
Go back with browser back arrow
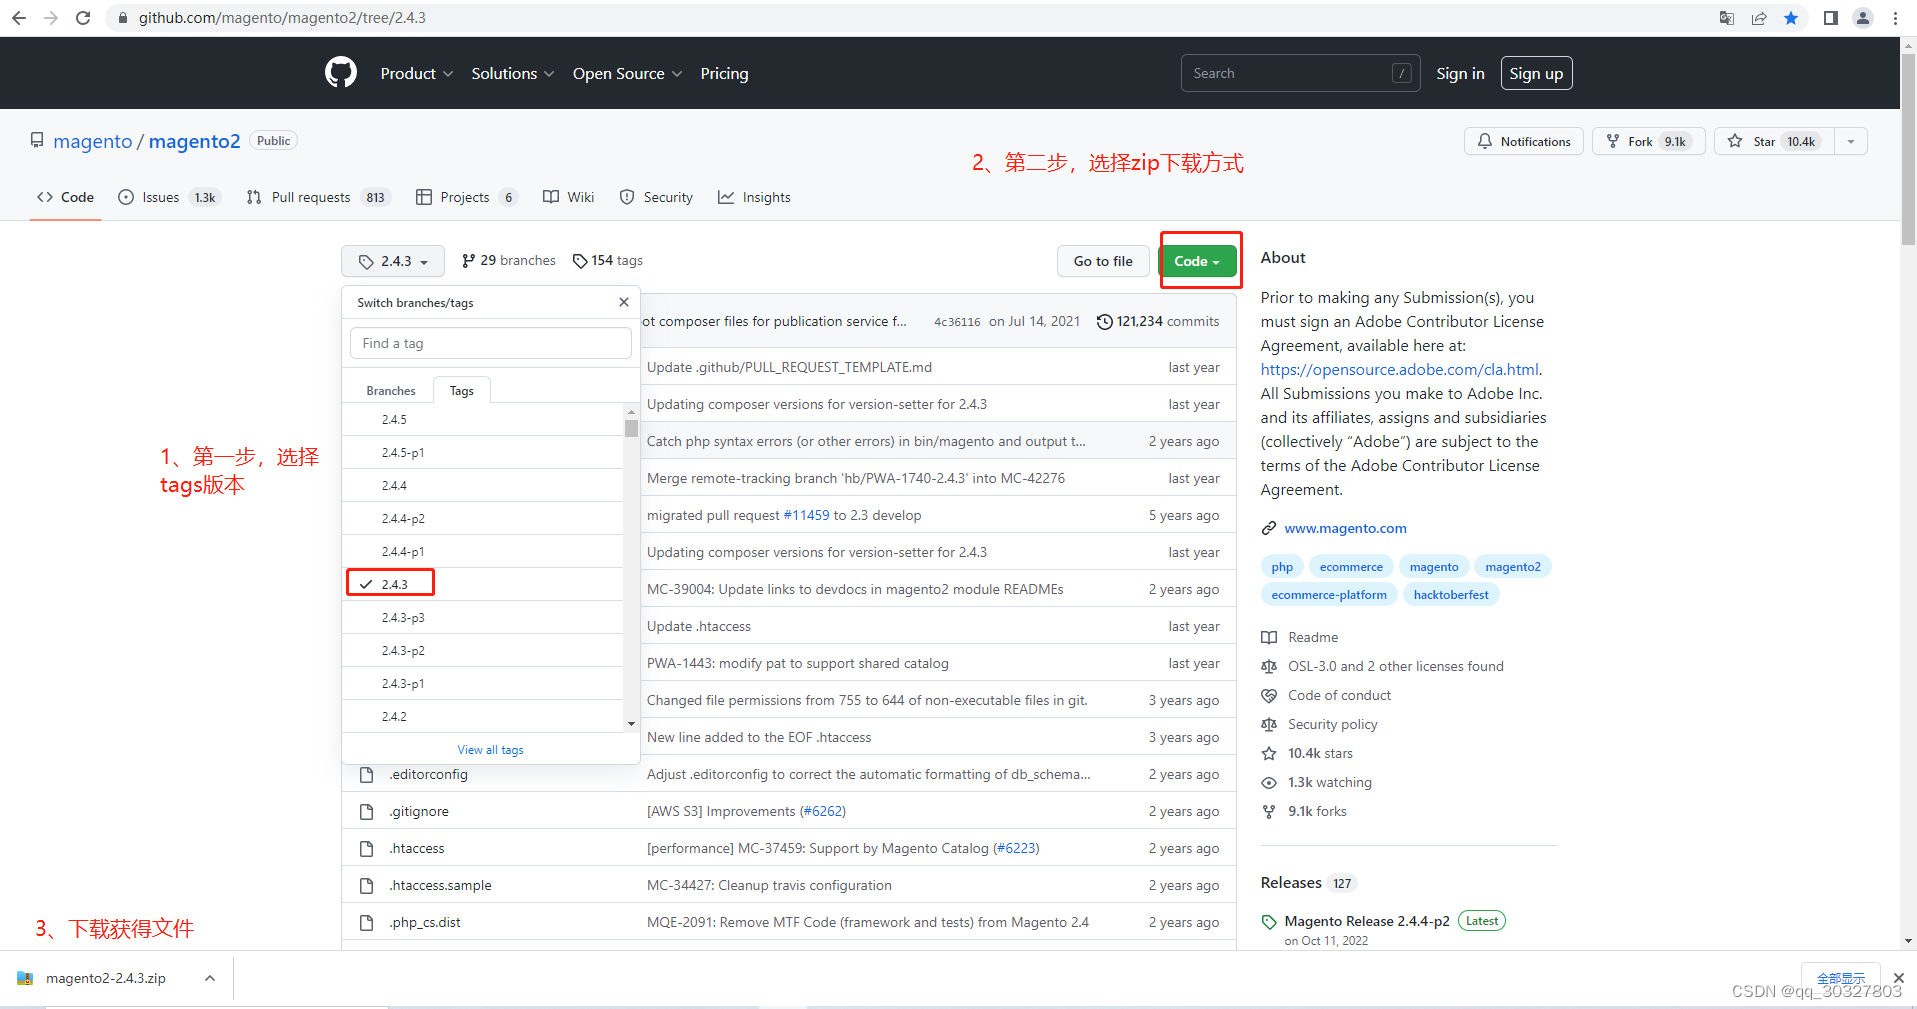[x=19, y=18]
